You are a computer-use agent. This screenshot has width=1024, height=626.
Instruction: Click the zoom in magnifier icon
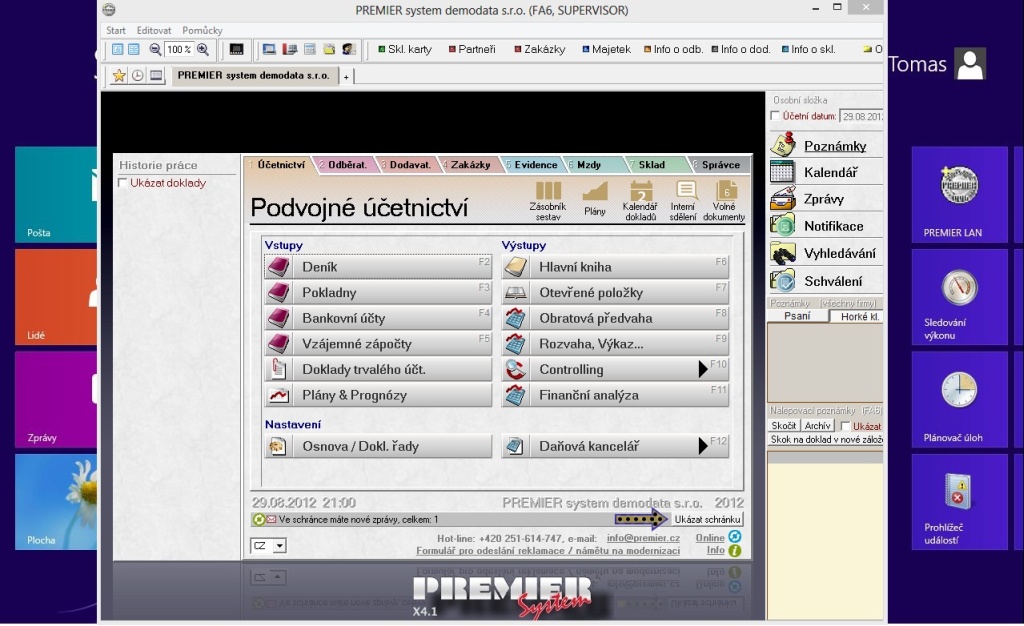point(203,49)
